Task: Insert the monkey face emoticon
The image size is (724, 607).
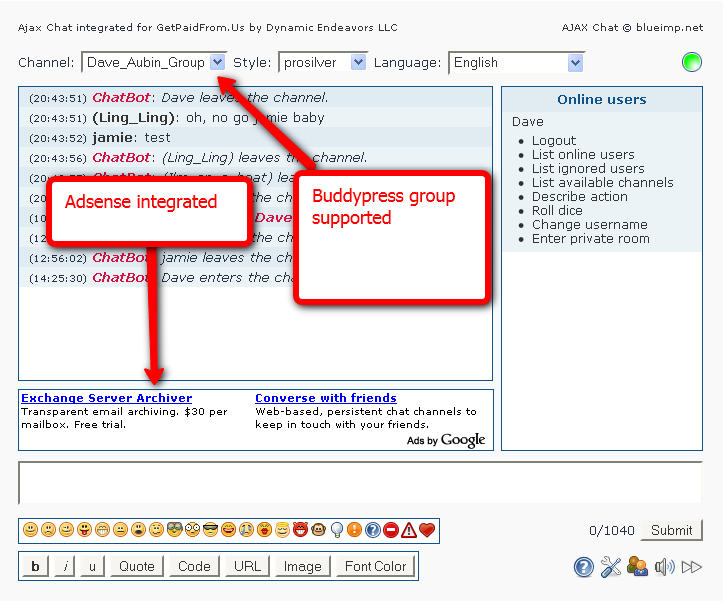Action: 318,530
